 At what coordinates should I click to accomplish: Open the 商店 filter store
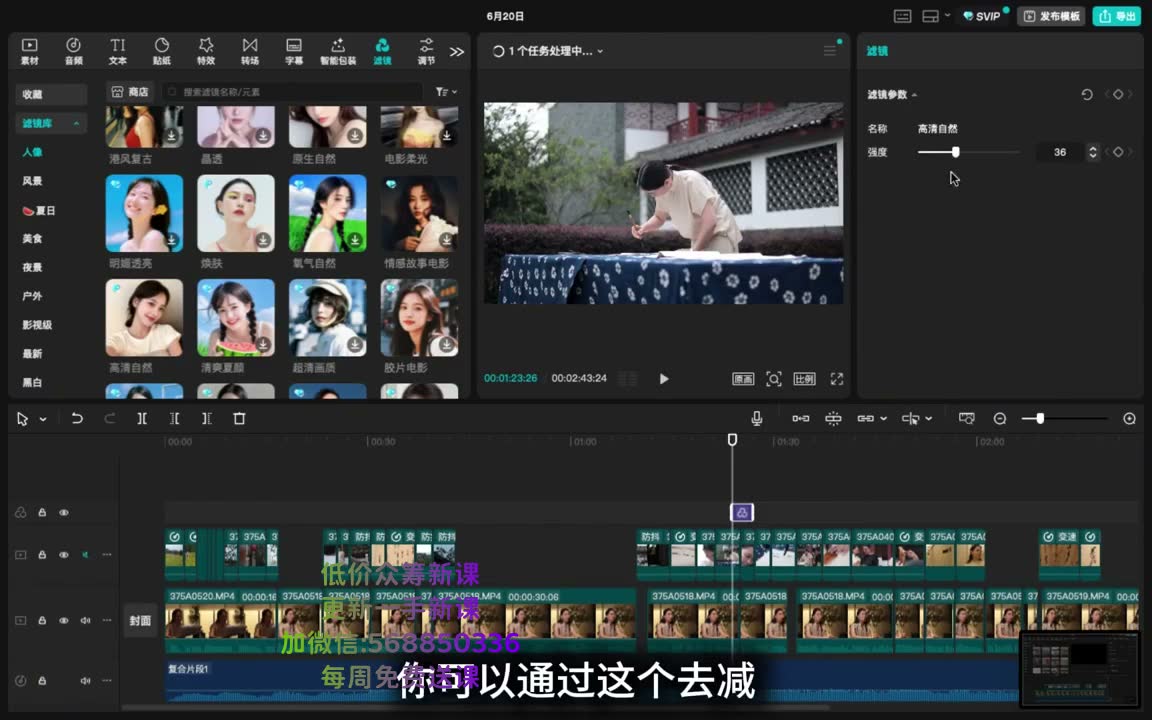129,92
